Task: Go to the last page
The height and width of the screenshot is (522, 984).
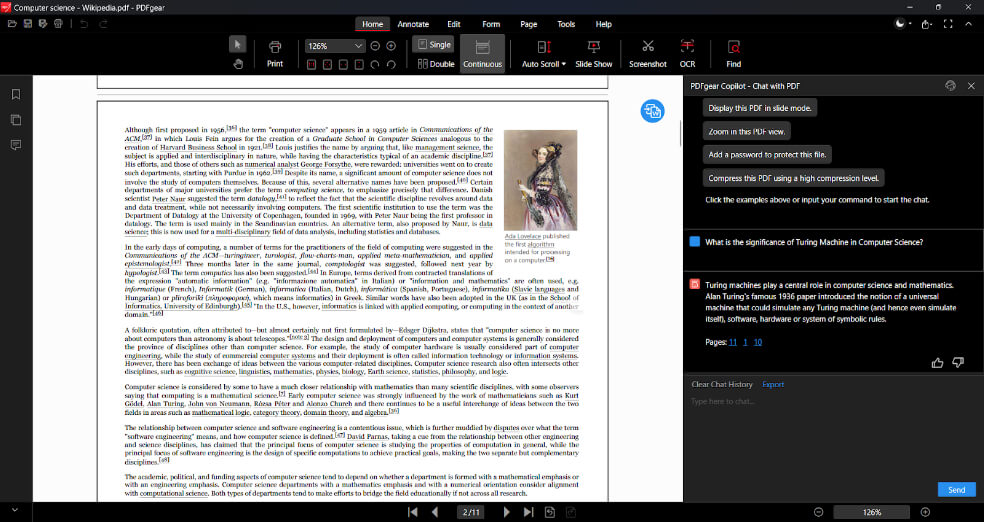Action: click(528, 512)
